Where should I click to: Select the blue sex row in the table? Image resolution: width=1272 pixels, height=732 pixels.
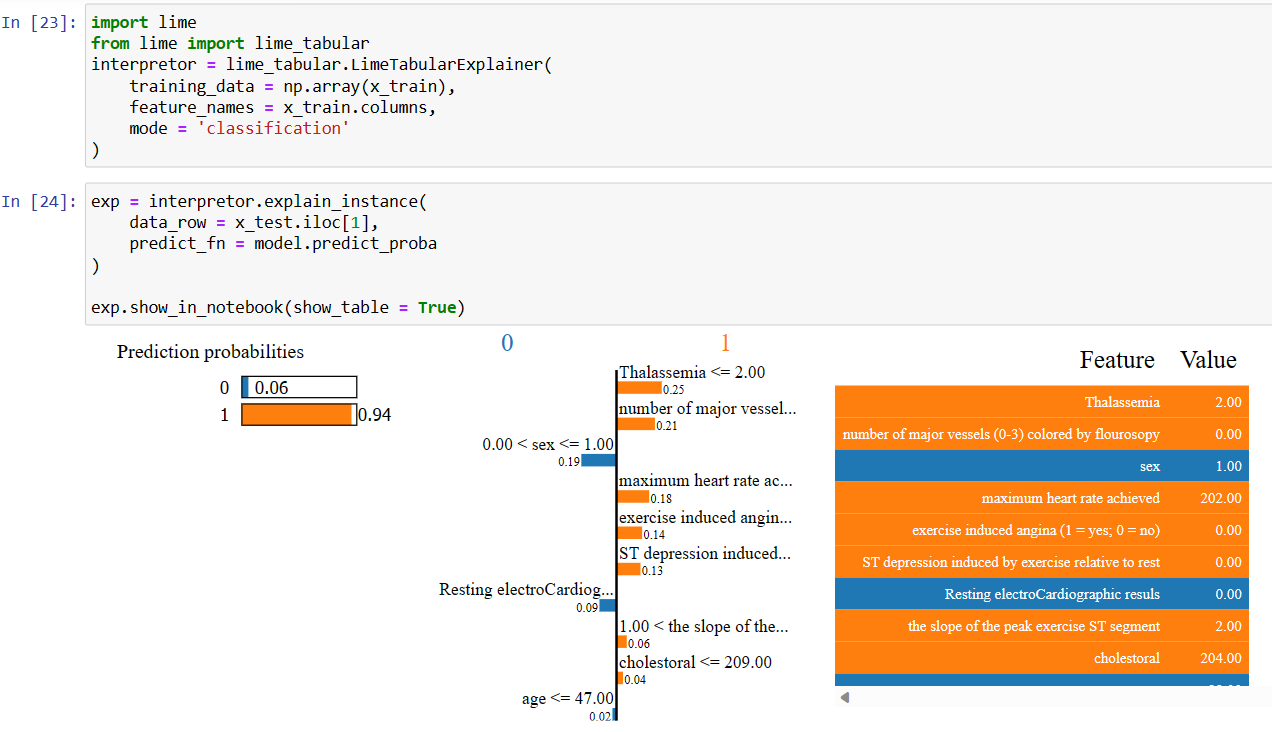[1040, 466]
